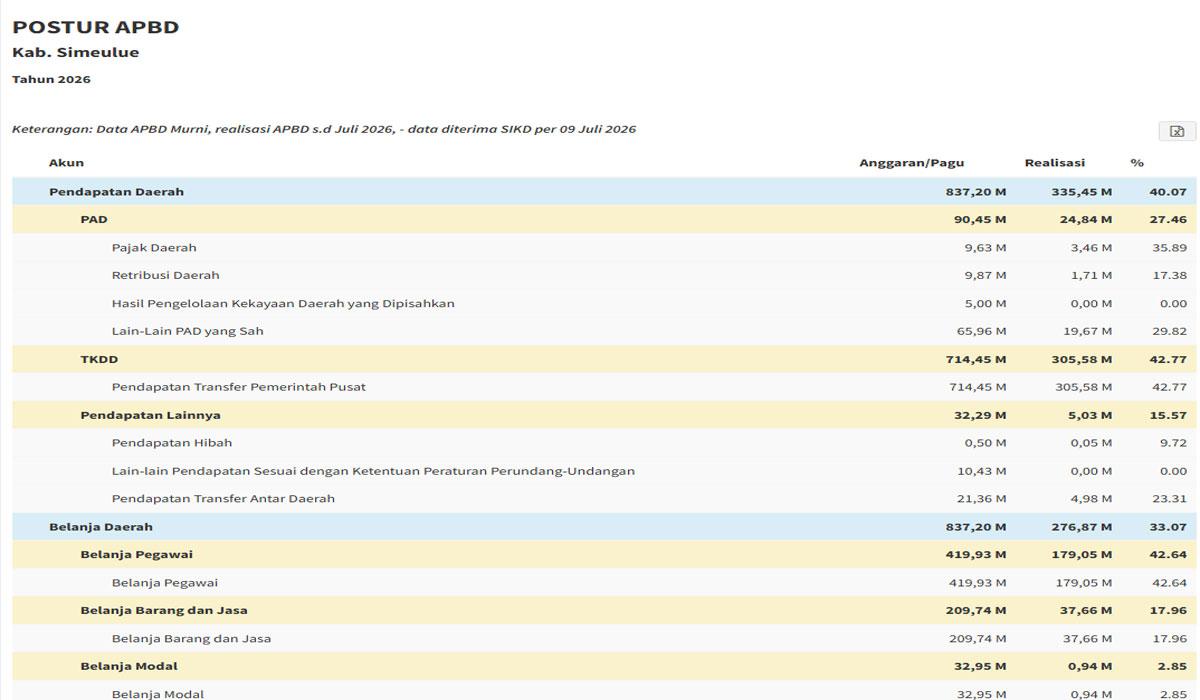This screenshot has width=1200, height=700.
Task: Click the Pajak Daerah row
Action: pyautogui.click(x=605, y=248)
